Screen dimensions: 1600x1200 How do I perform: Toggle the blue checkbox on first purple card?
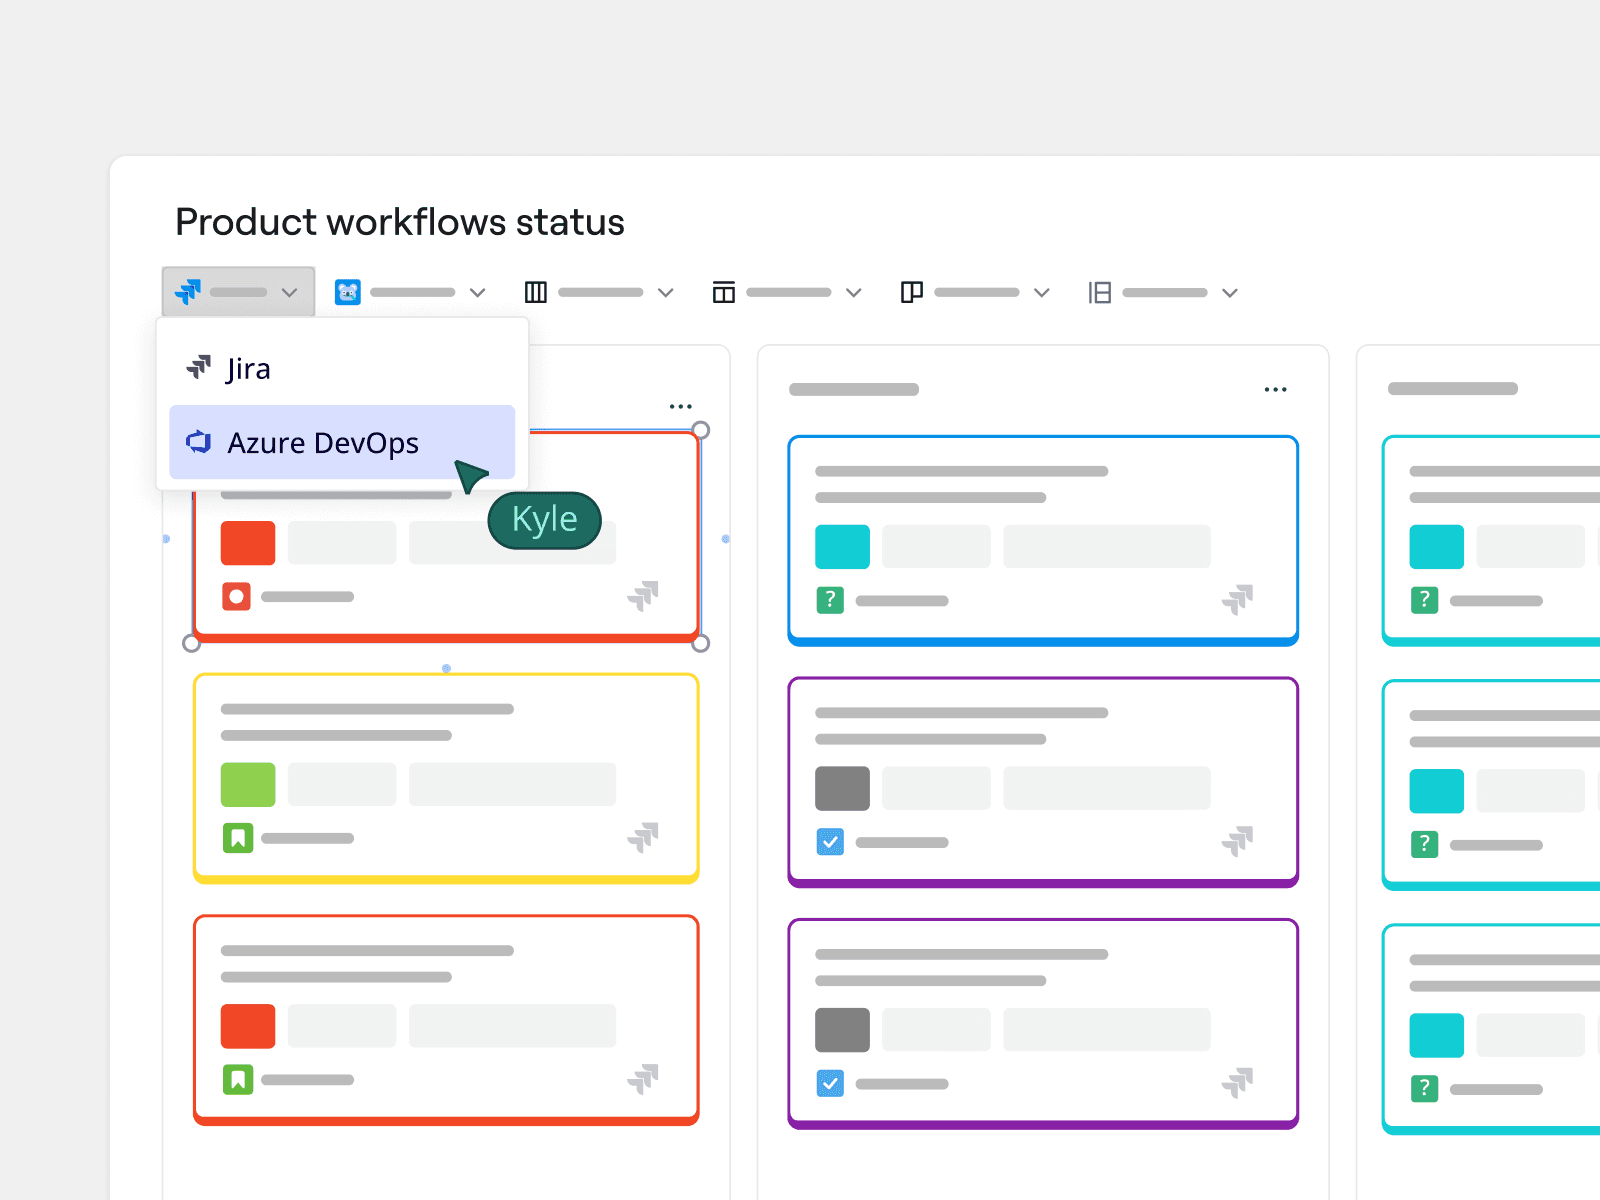830,842
